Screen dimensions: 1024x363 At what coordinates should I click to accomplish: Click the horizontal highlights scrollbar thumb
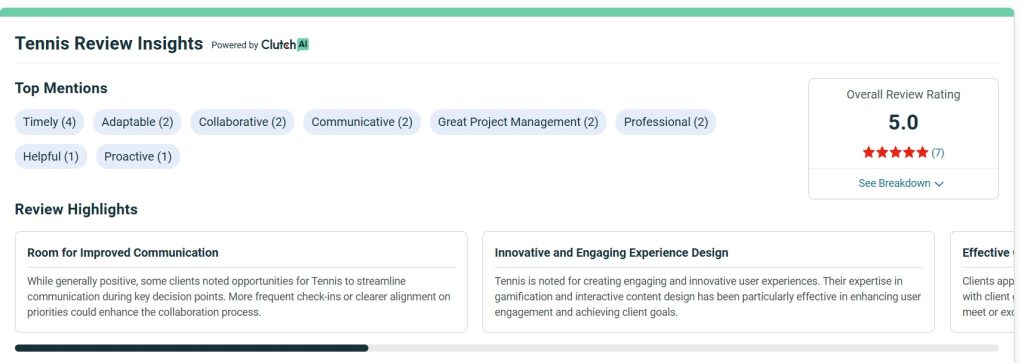tap(191, 348)
